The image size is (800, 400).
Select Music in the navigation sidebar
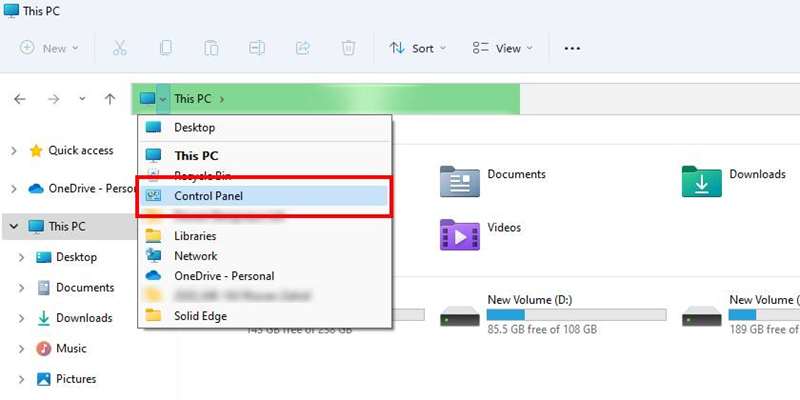70,349
